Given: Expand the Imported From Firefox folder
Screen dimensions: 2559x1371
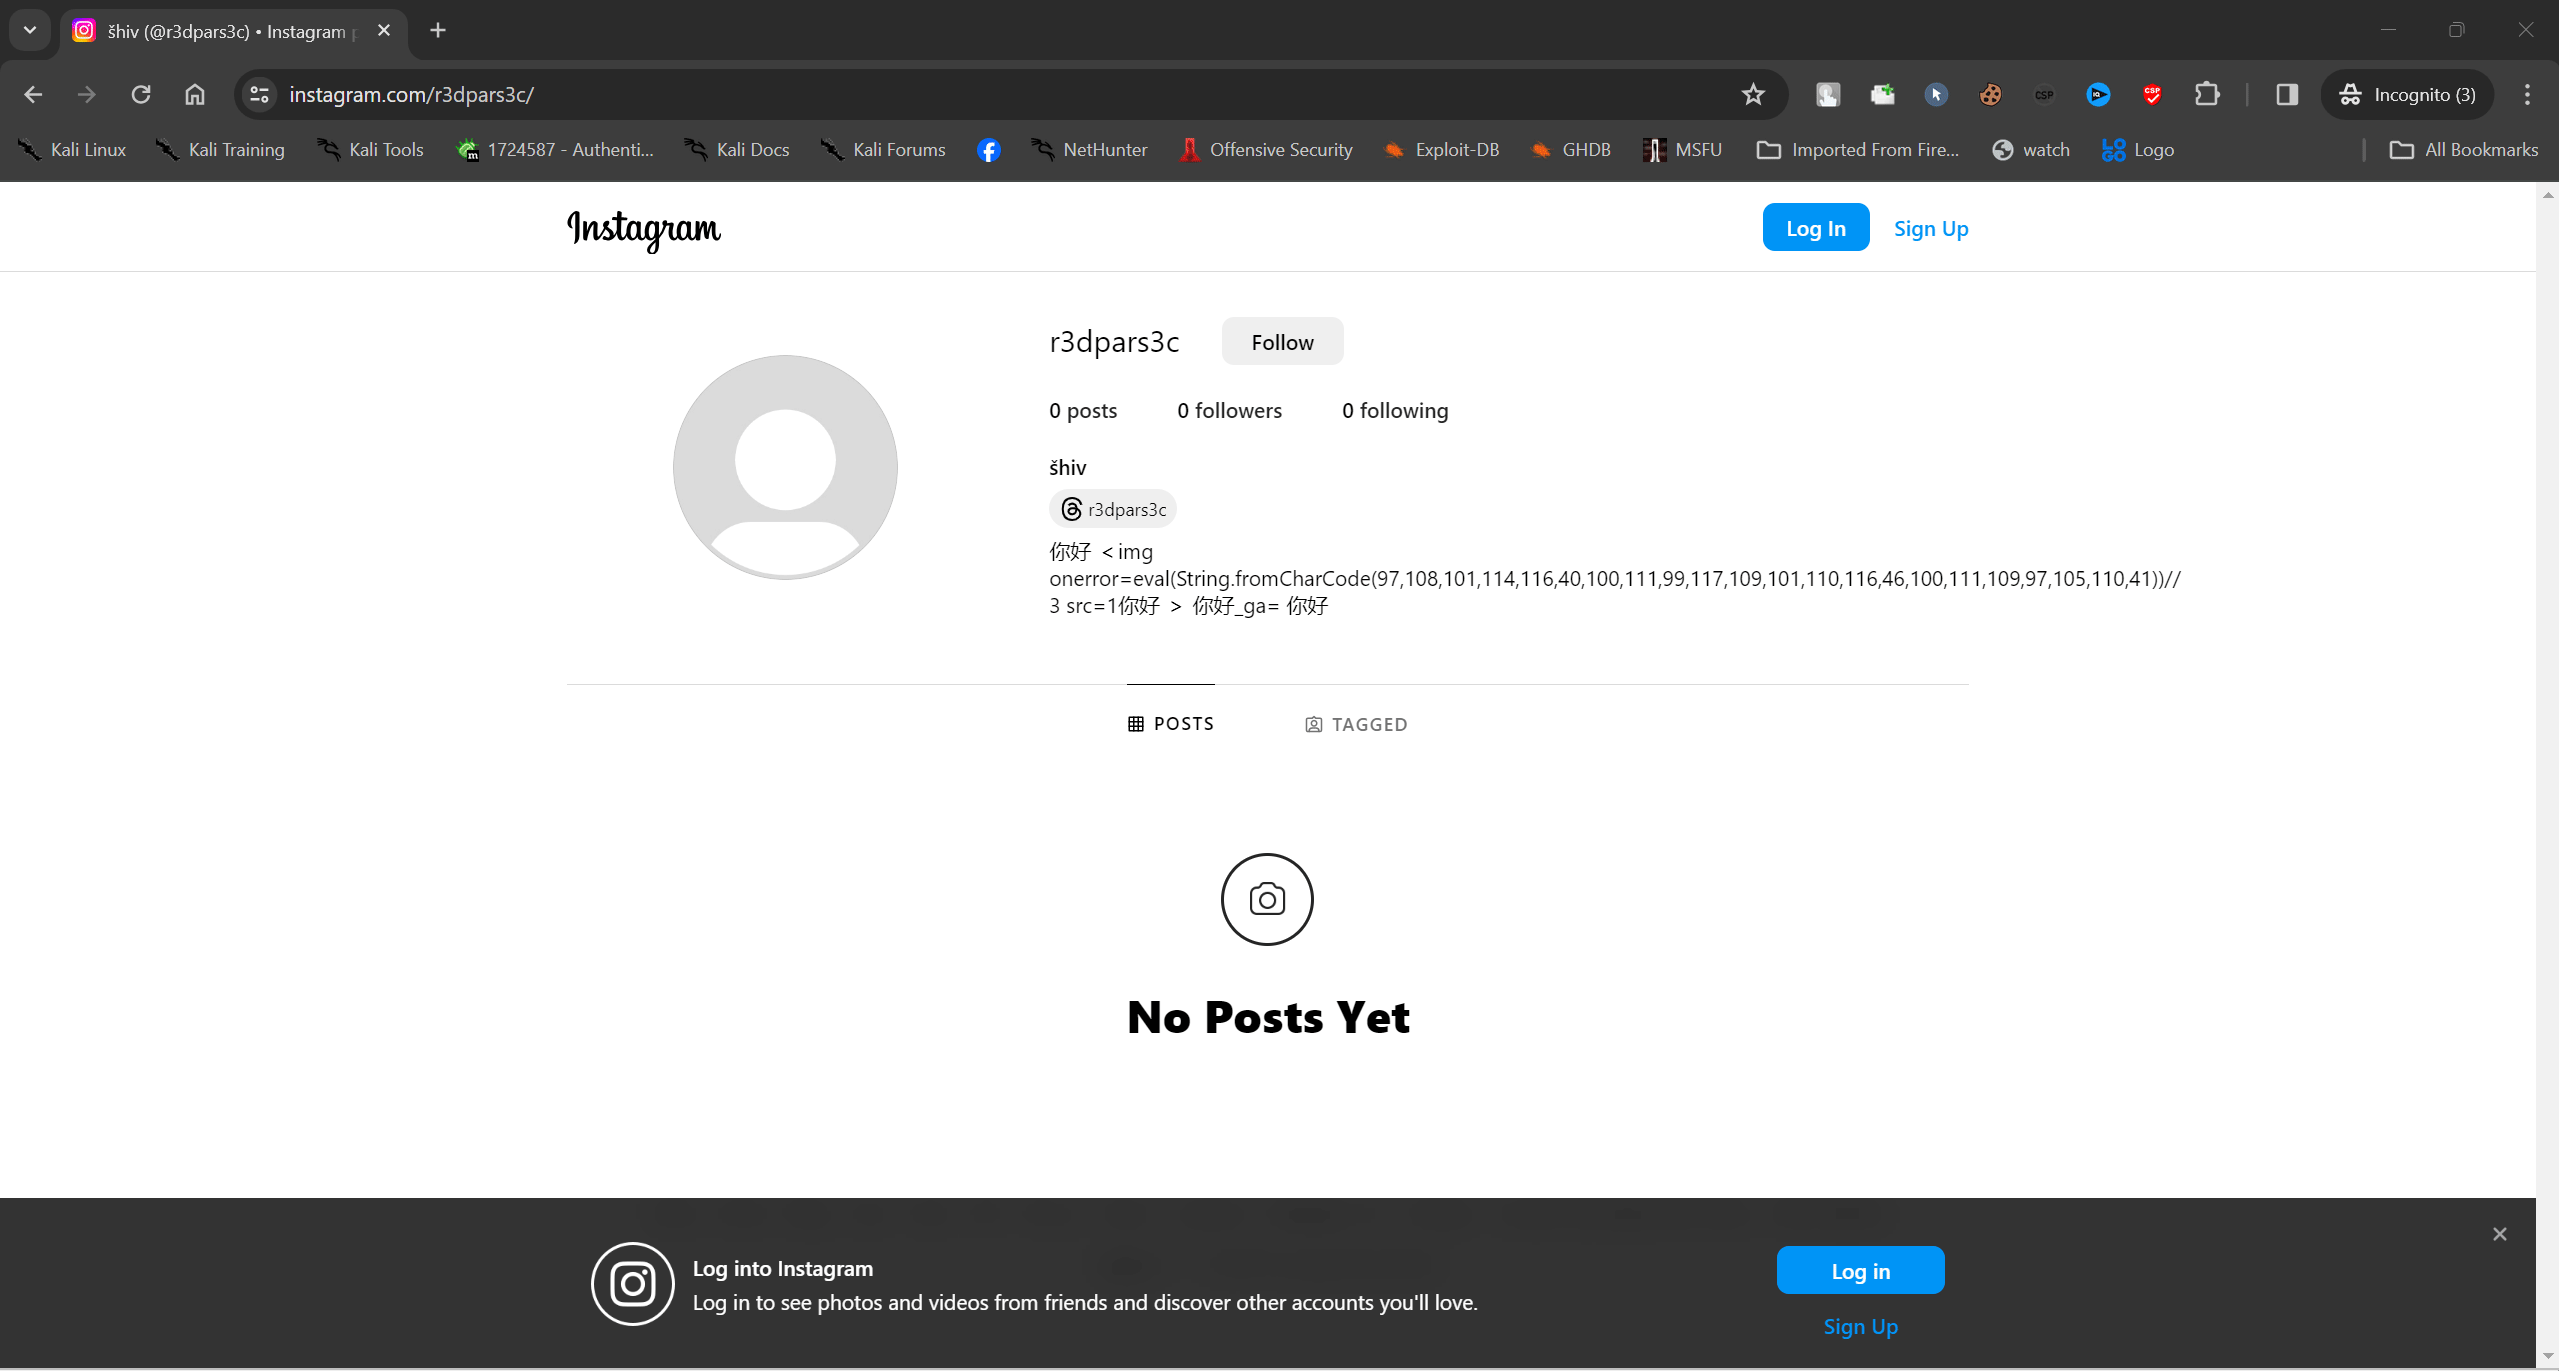Looking at the screenshot, I should [x=1858, y=150].
